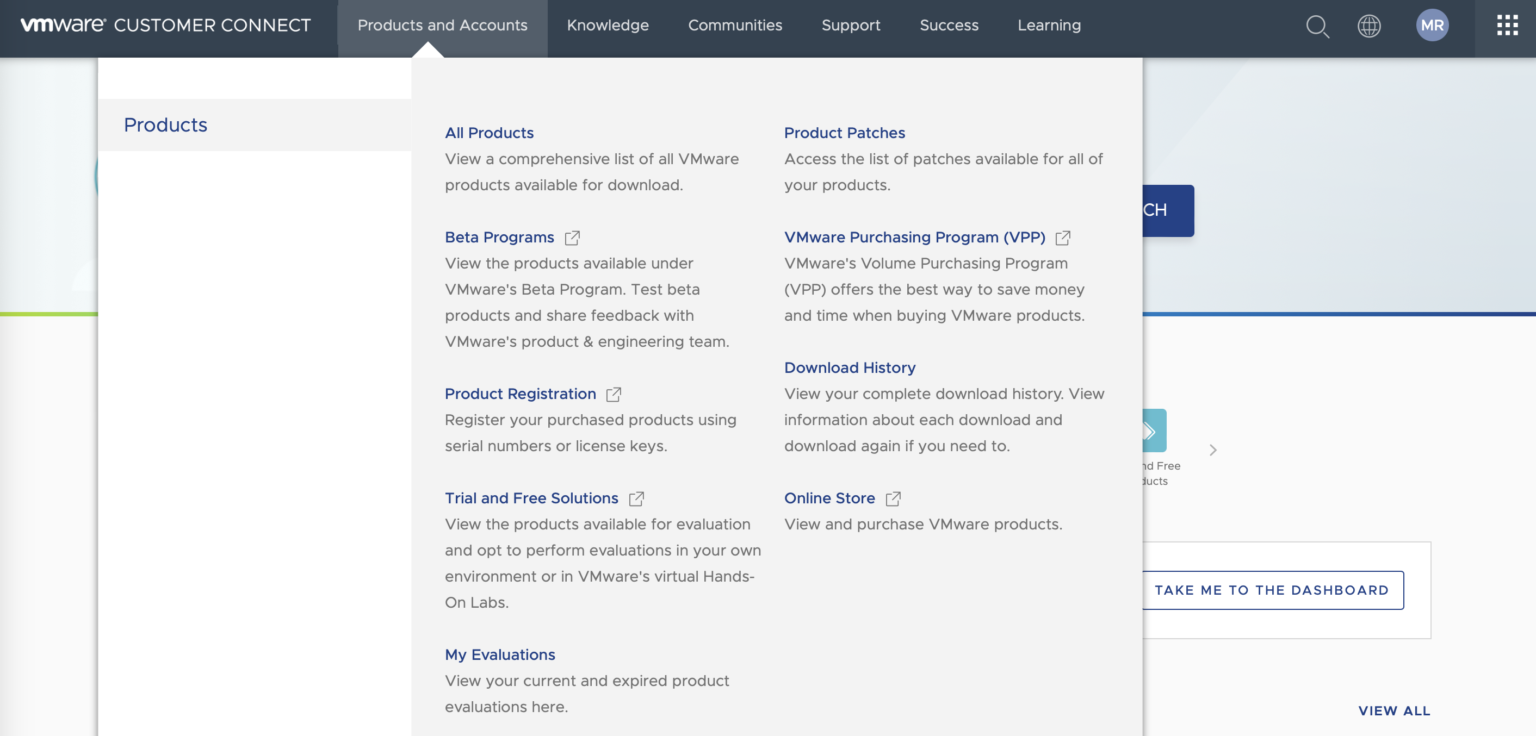The image size is (1536, 736).
Task: Click external link icon beside Beta Programs
Action: [572, 238]
